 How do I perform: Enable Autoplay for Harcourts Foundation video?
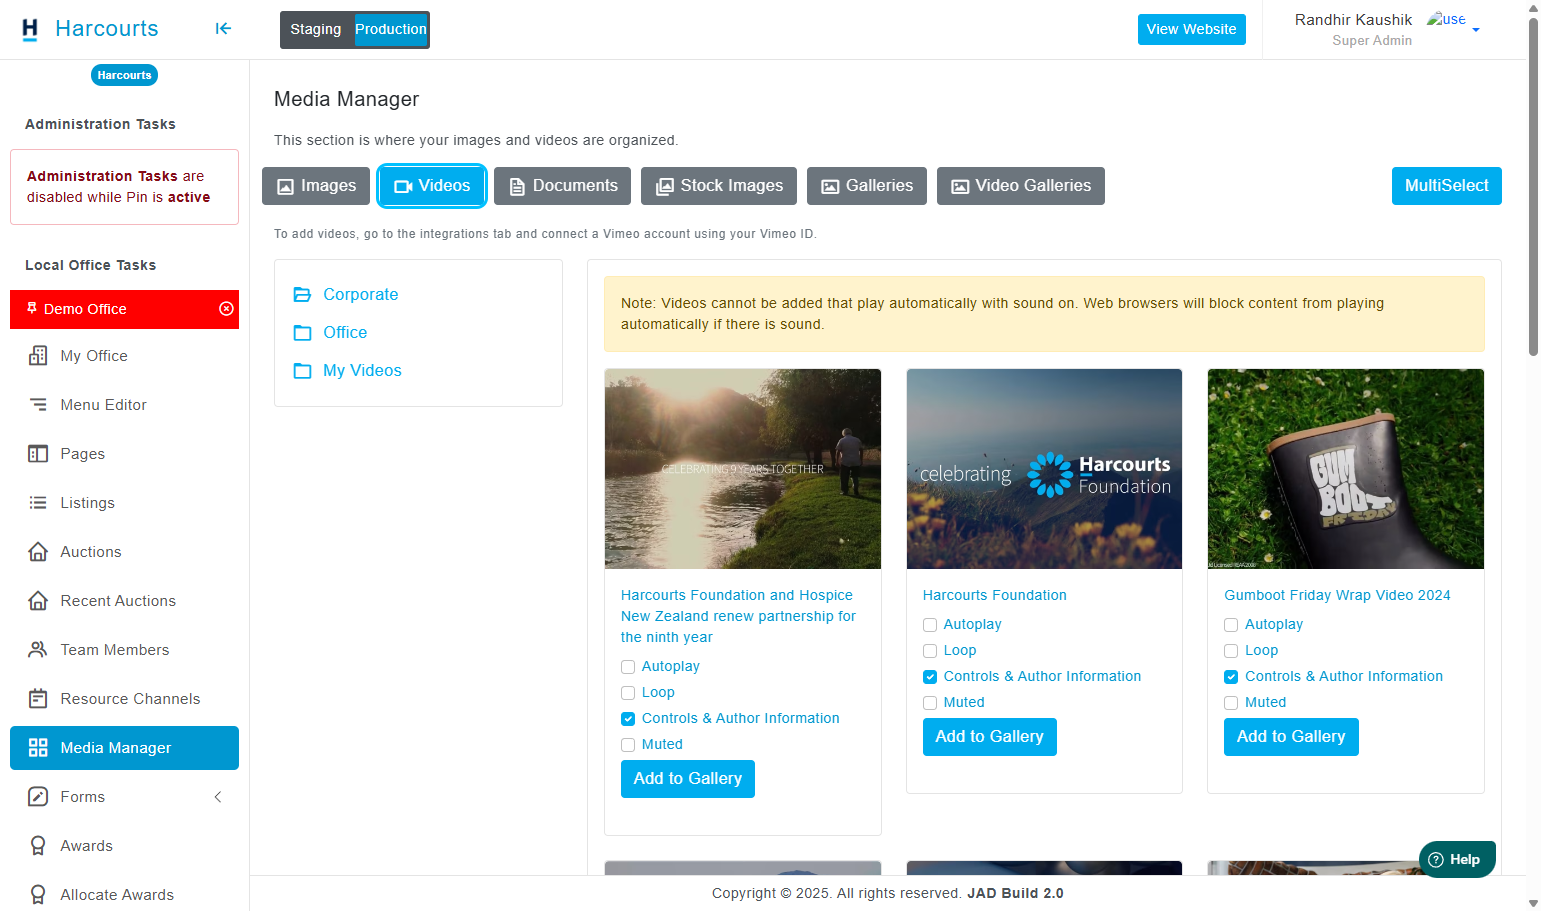[930, 625]
